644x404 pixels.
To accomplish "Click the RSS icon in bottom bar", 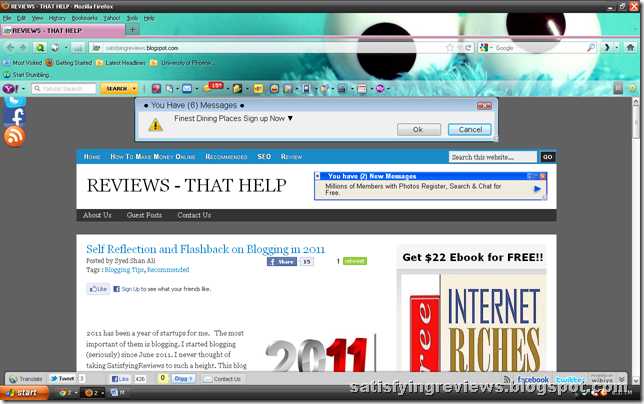I will point(507,379).
